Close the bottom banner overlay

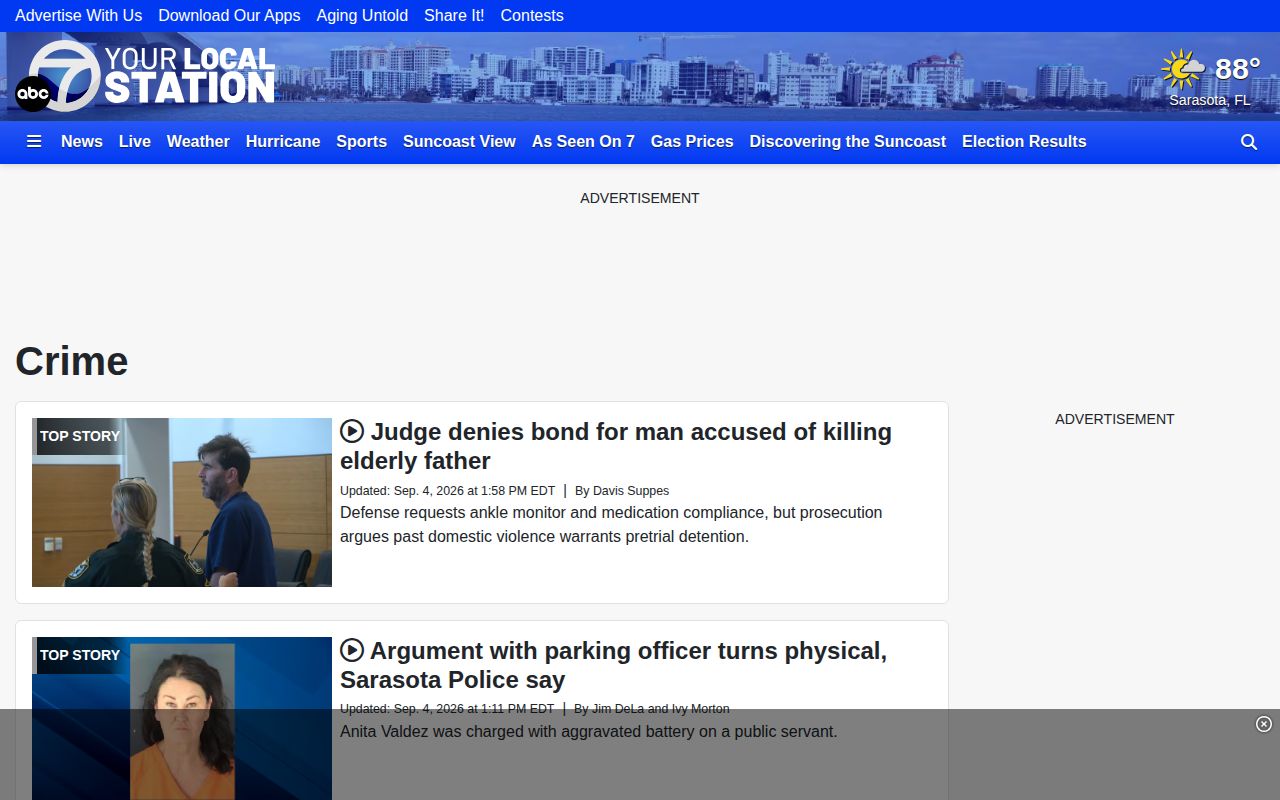pos(1264,724)
